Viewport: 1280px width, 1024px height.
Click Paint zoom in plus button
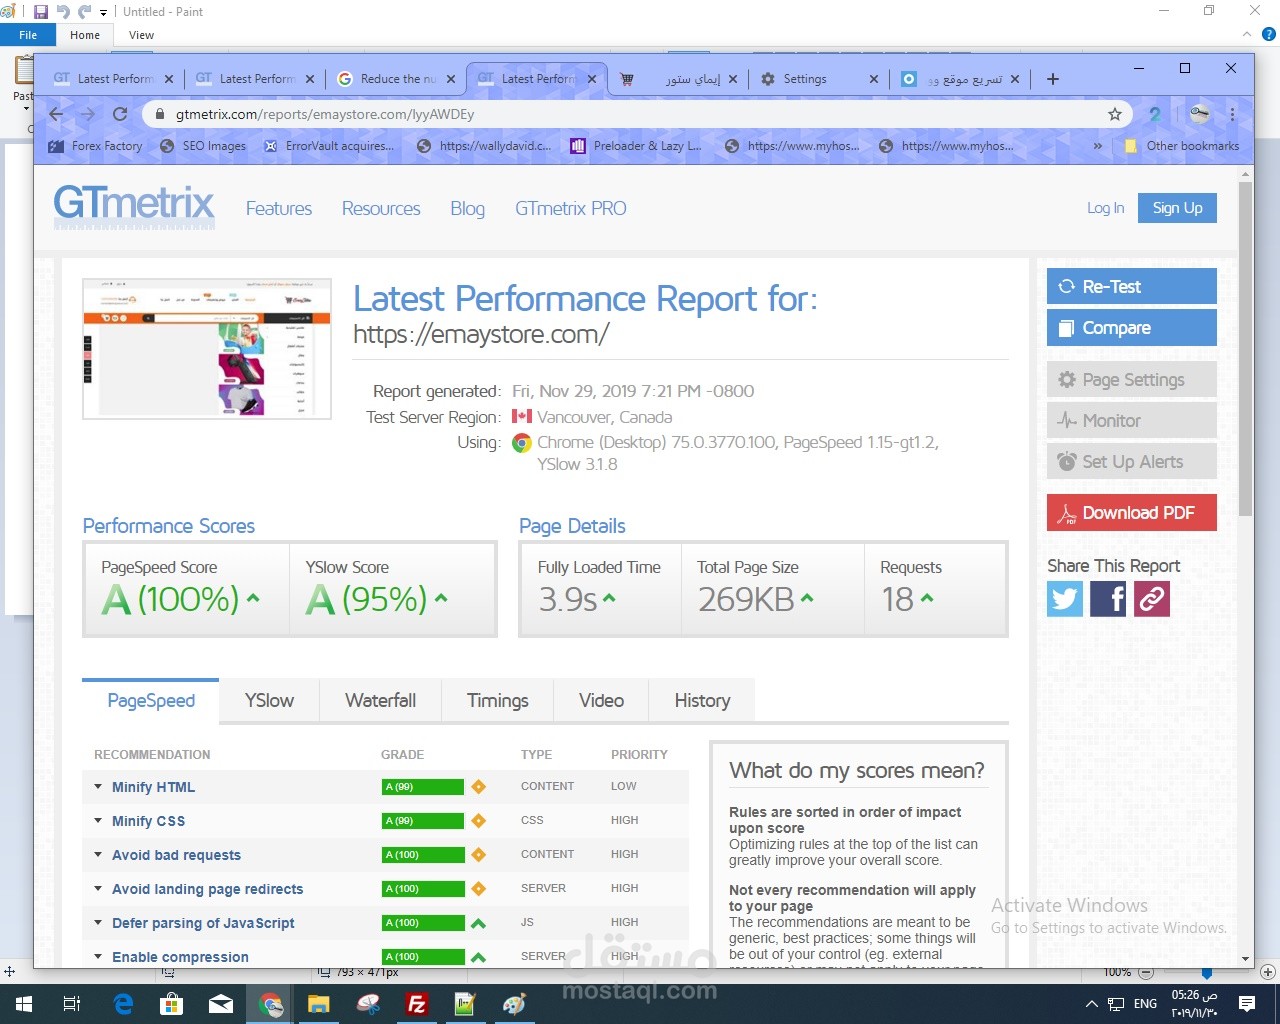[x=1267, y=972]
